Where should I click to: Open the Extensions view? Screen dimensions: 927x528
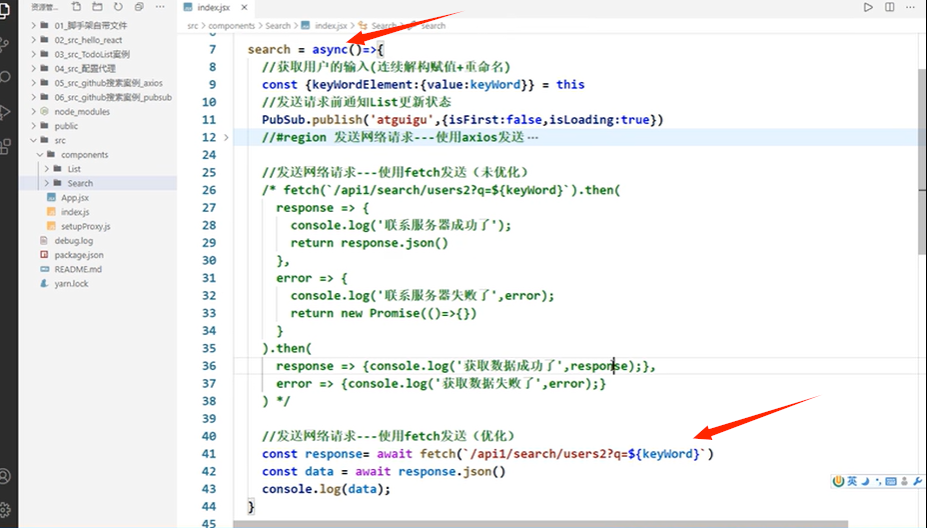(5, 146)
